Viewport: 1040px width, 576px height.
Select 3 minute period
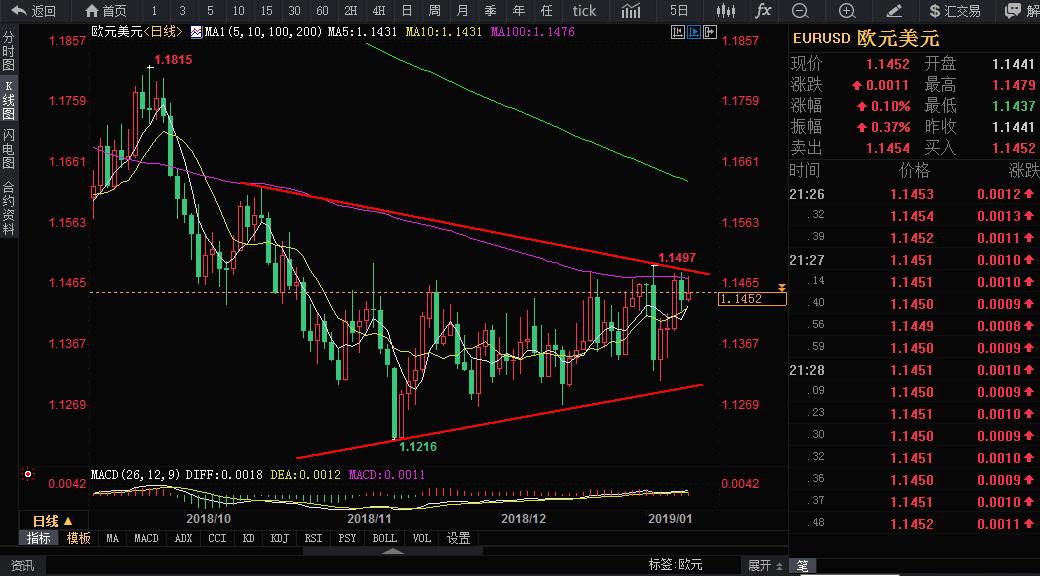click(182, 11)
